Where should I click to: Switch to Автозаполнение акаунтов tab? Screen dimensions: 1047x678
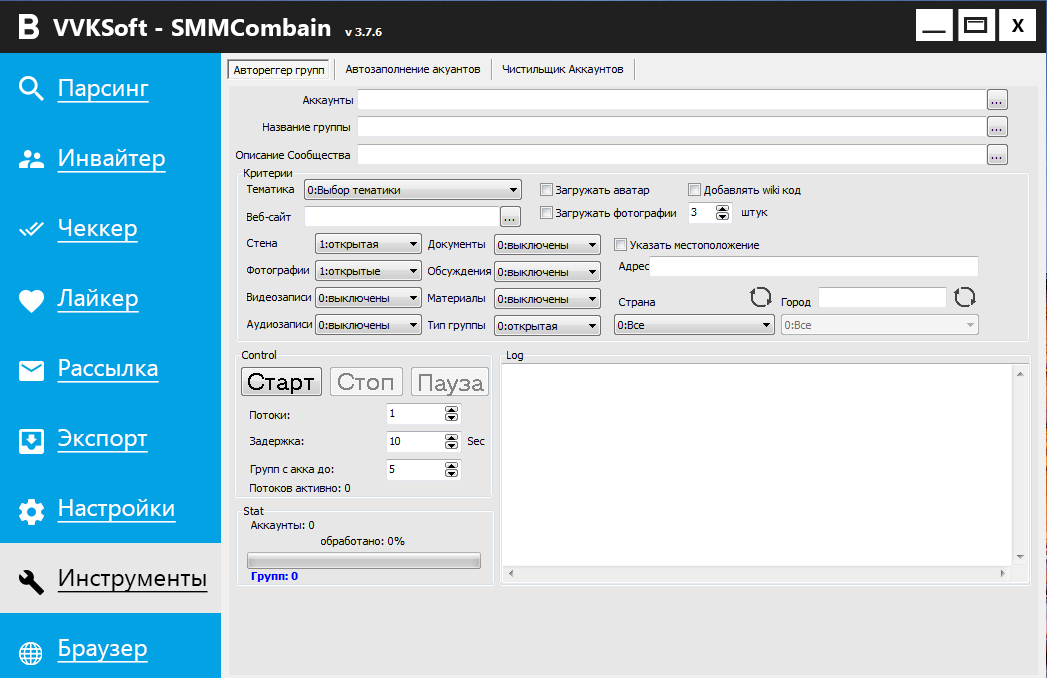pos(413,69)
